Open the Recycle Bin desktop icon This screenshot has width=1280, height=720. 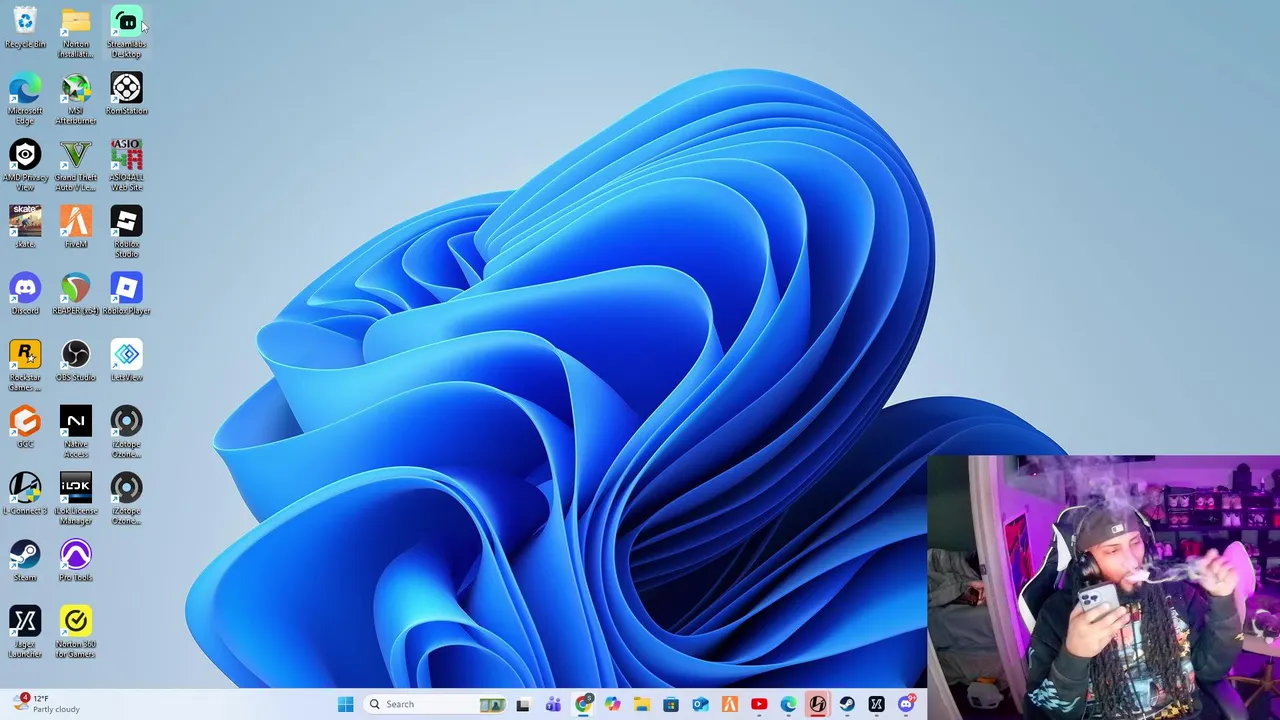click(25, 28)
